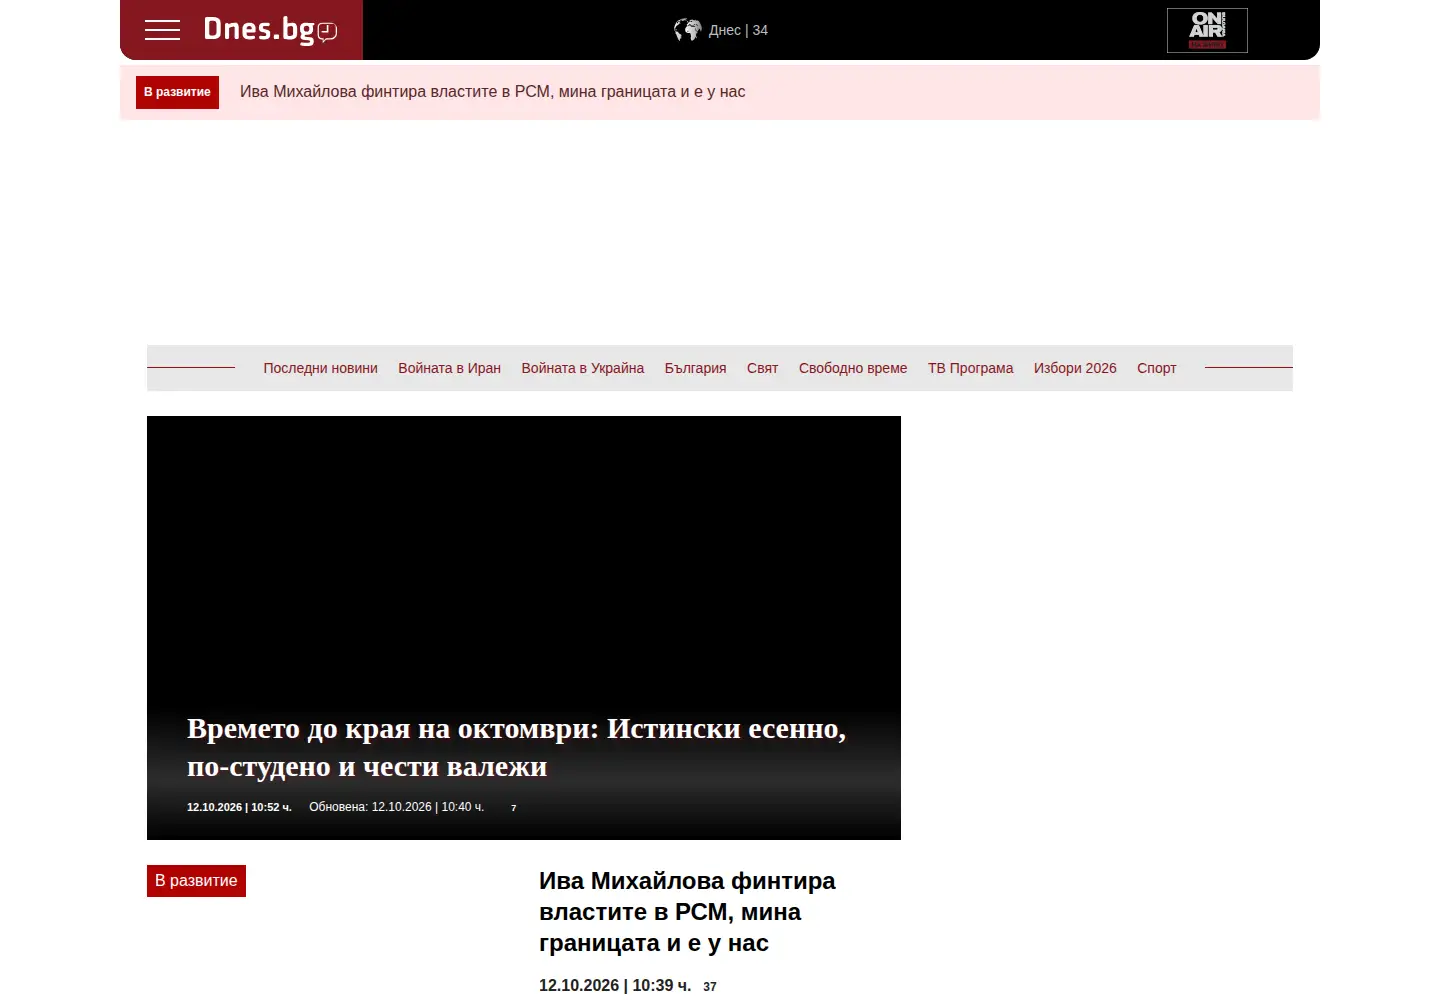Click 'Обновена: 12.10.2026 | 10:40 ч.' text
This screenshot has height=1000, width=1440.
click(x=396, y=807)
